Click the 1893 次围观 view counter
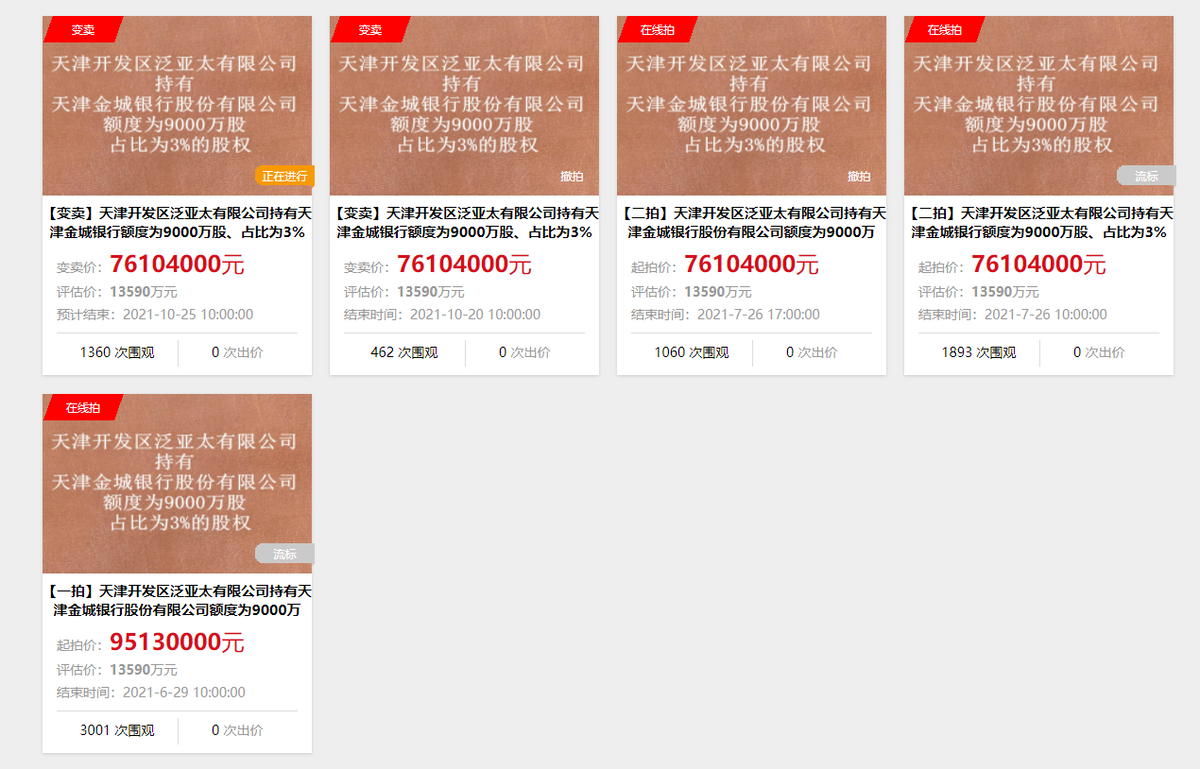 979,352
